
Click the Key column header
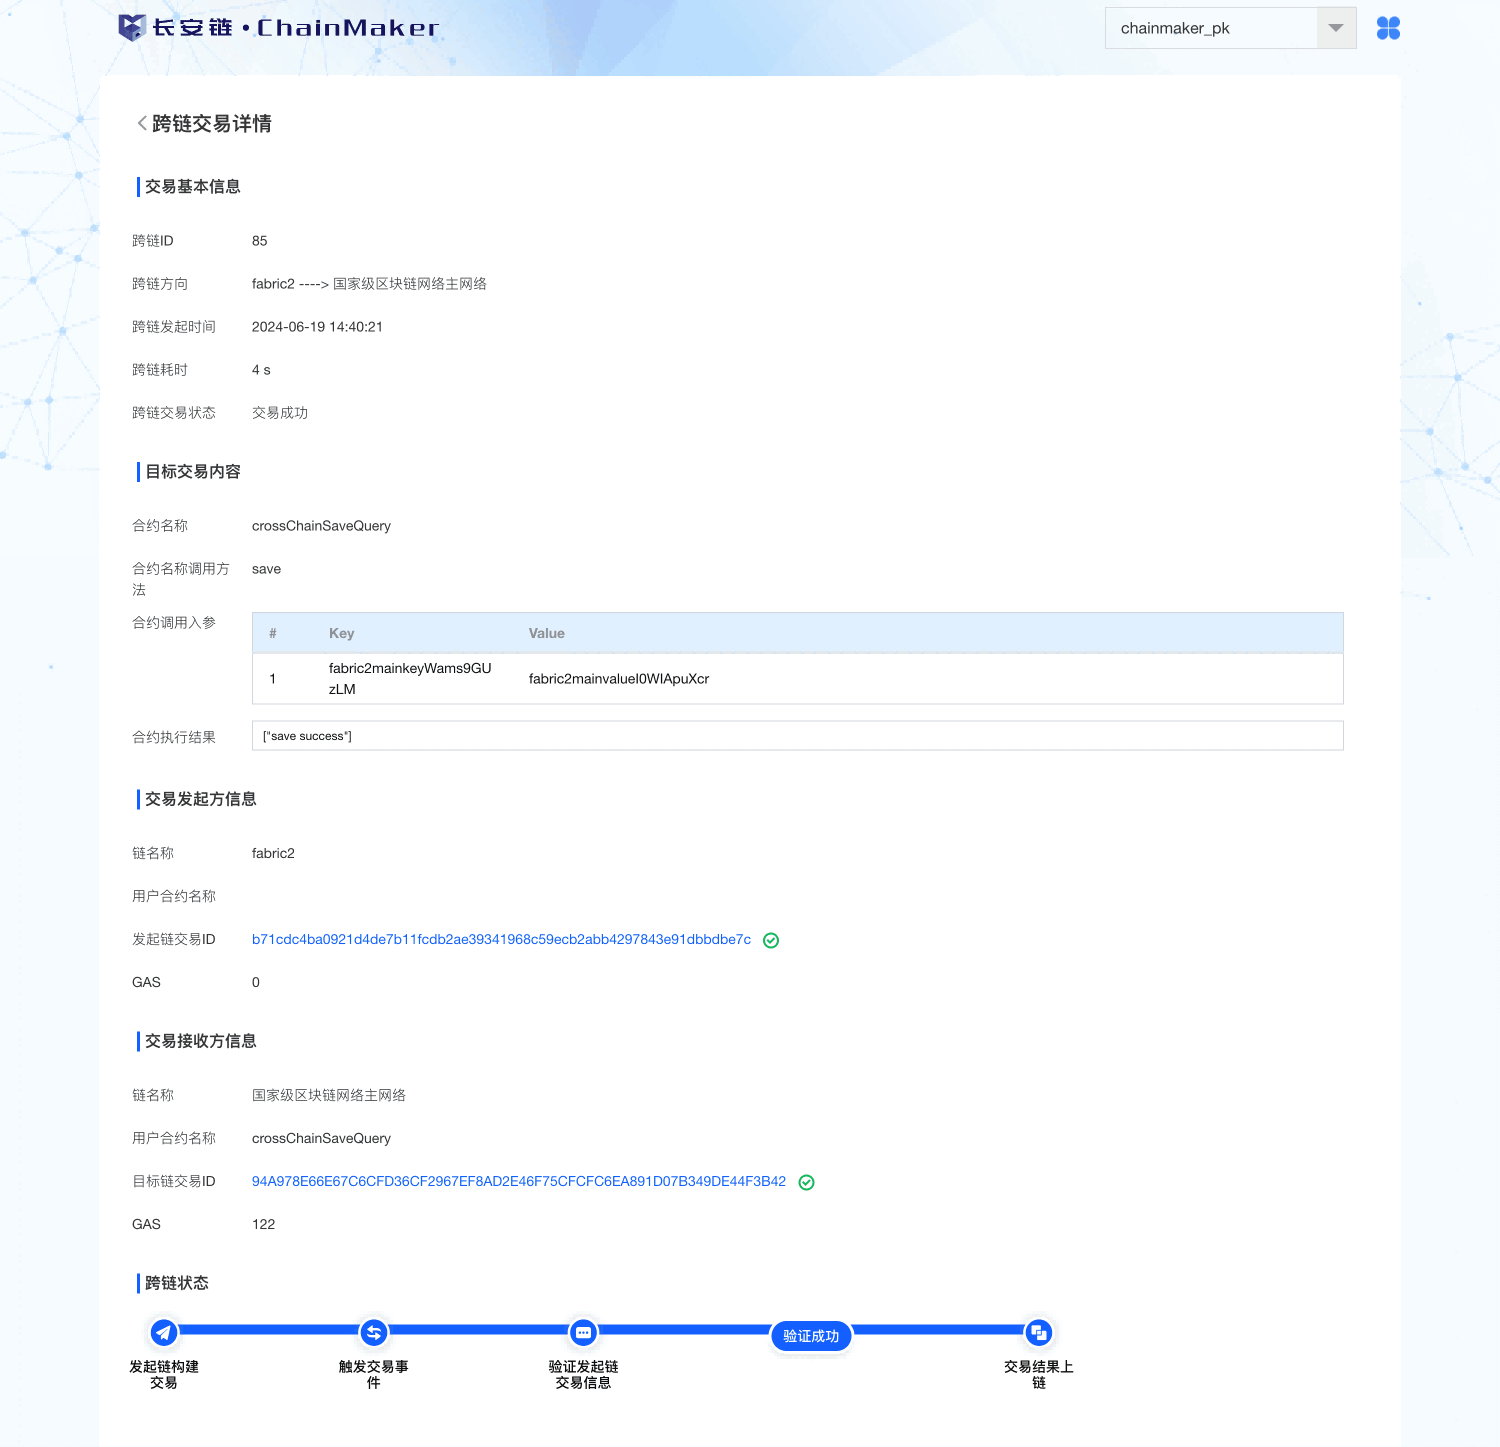click(341, 633)
